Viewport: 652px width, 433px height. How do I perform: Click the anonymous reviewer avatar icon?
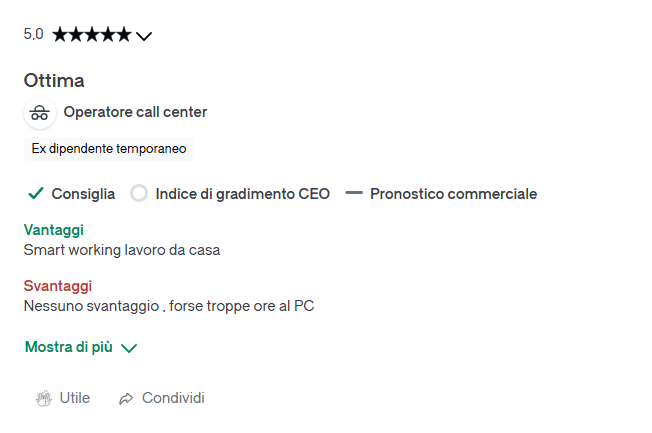tap(40, 113)
